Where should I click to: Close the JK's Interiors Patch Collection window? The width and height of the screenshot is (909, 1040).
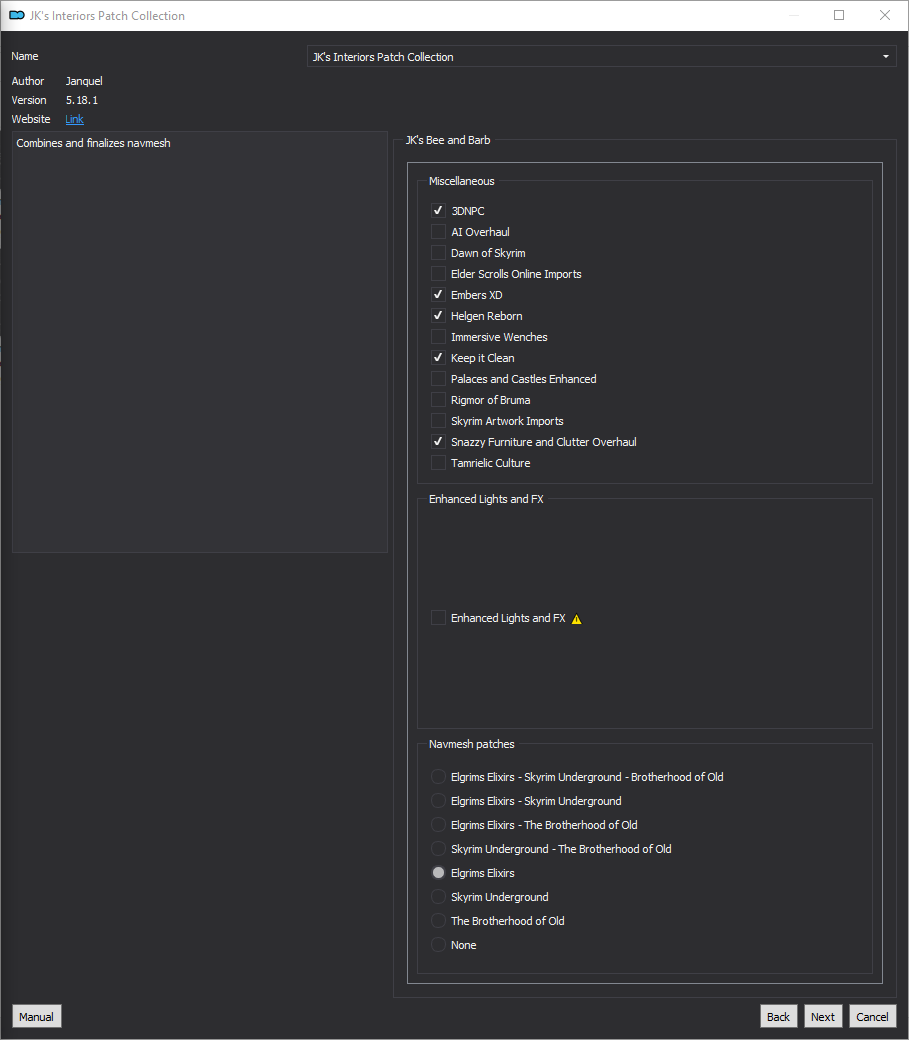[x=884, y=15]
